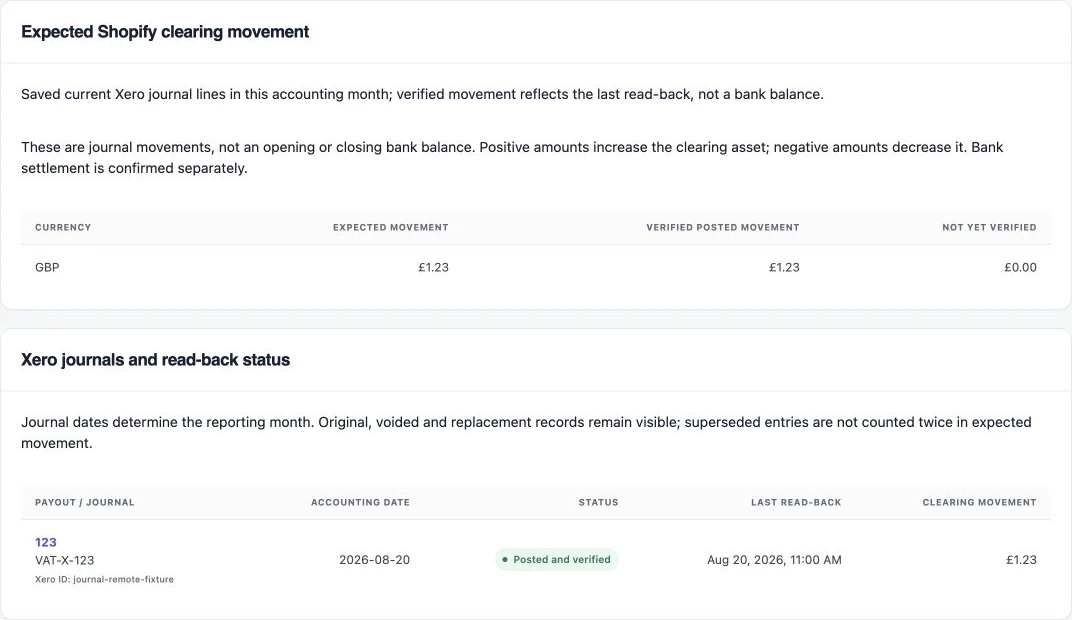The width and height of the screenshot is (1072, 620).
Task: Click the 'Journal dates determine the reporting month' paragraph
Action: (x=526, y=433)
